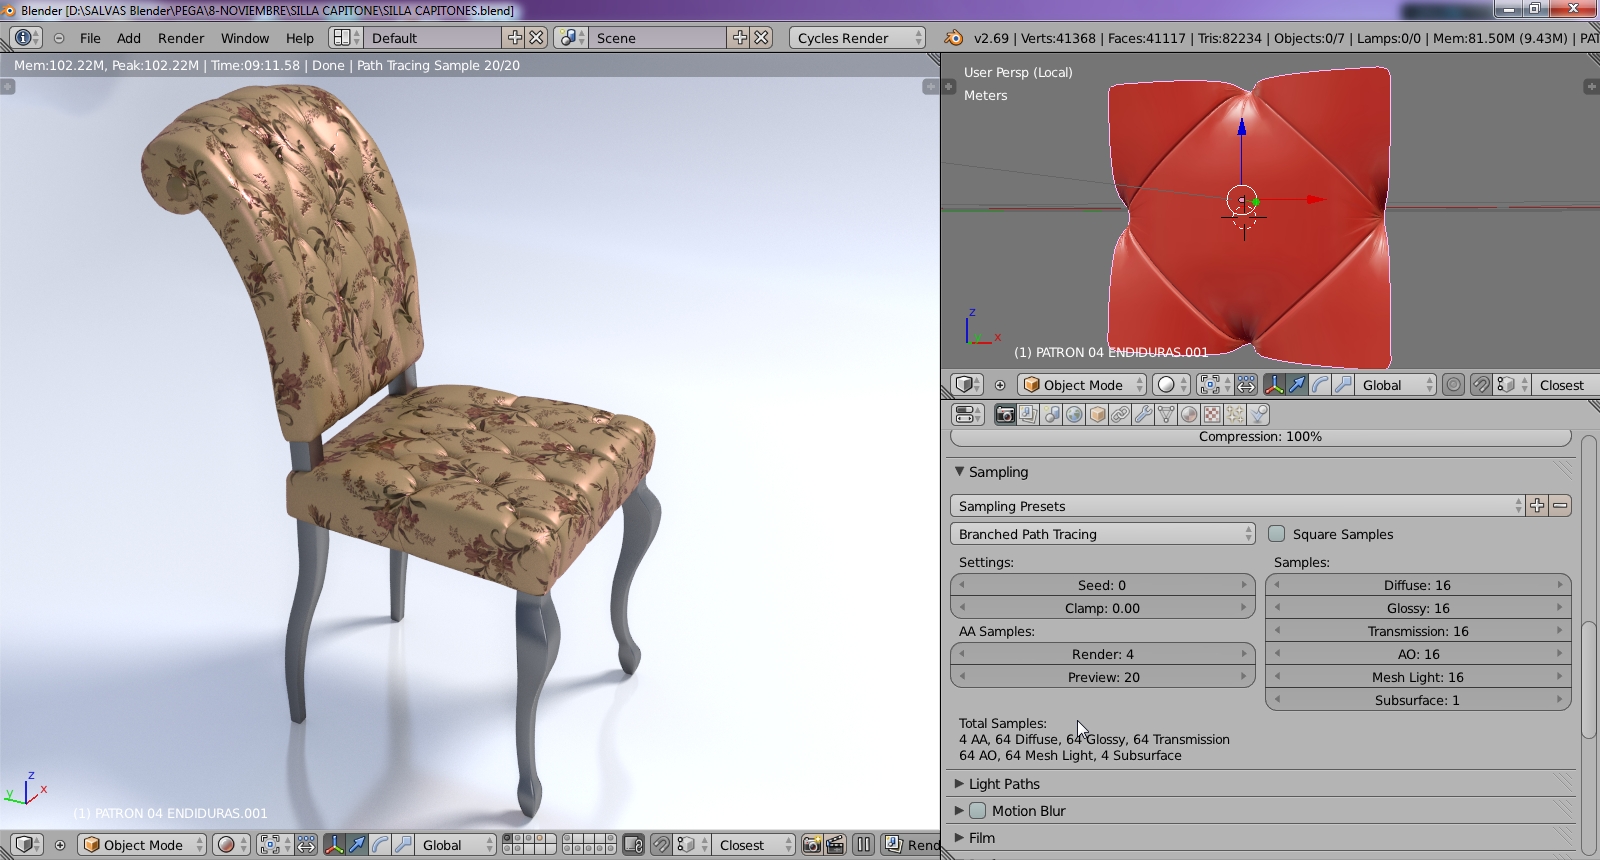Select scale manipulator in right viewport header
Viewport: 1600px width, 860px height.
click(1343, 385)
